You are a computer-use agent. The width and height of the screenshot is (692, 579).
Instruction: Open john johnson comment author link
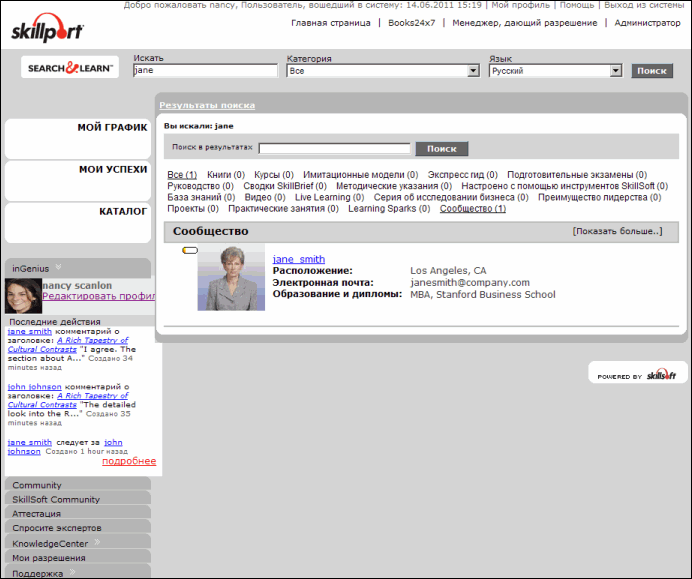(x=34, y=387)
